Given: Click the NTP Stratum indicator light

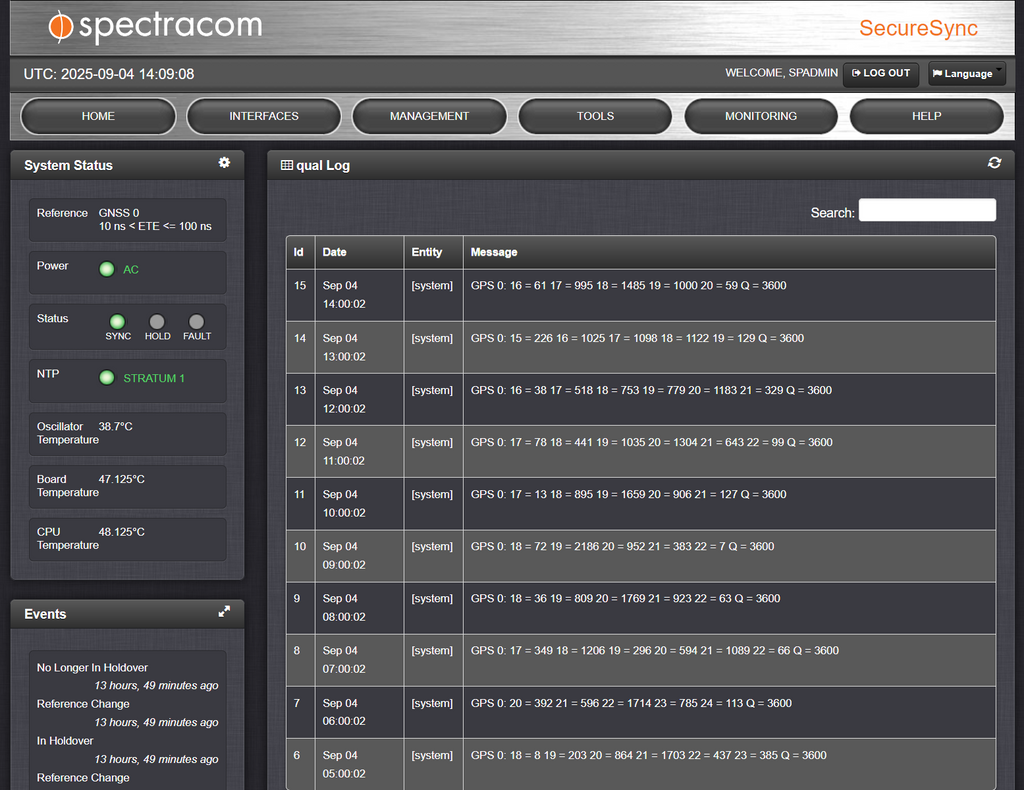Looking at the screenshot, I should 106,377.
